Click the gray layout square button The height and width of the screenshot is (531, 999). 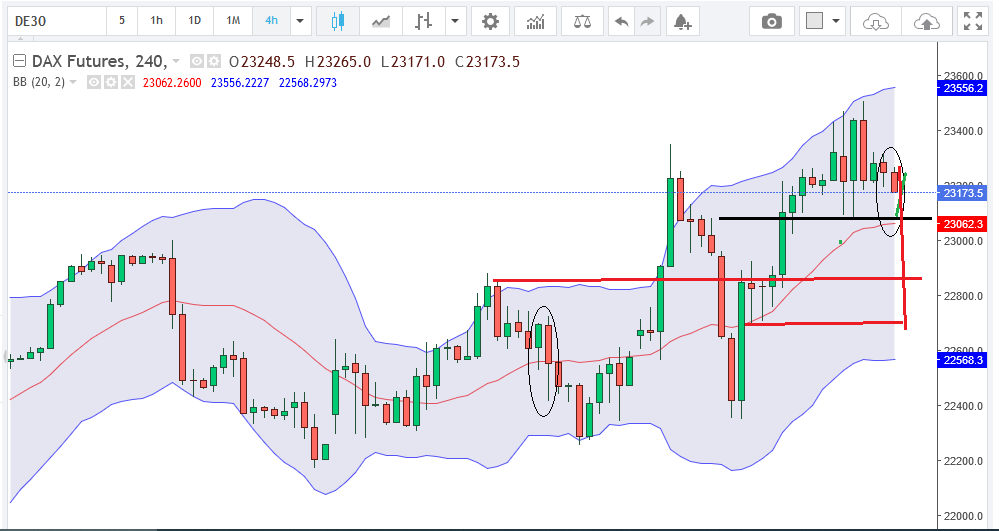click(814, 21)
